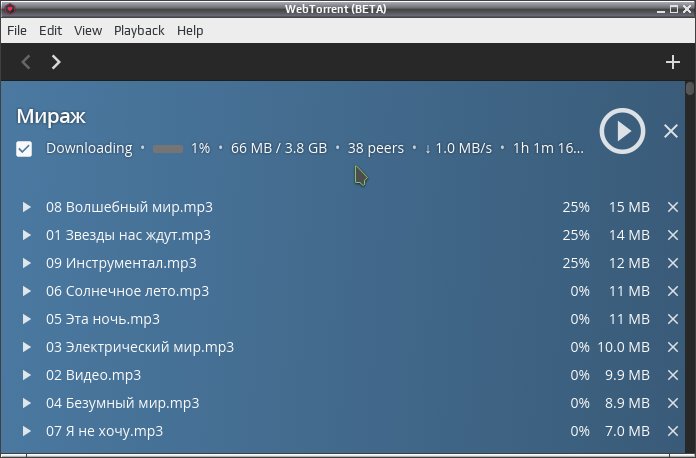Open the File menu
This screenshot has height=458, width=696.
17,31
